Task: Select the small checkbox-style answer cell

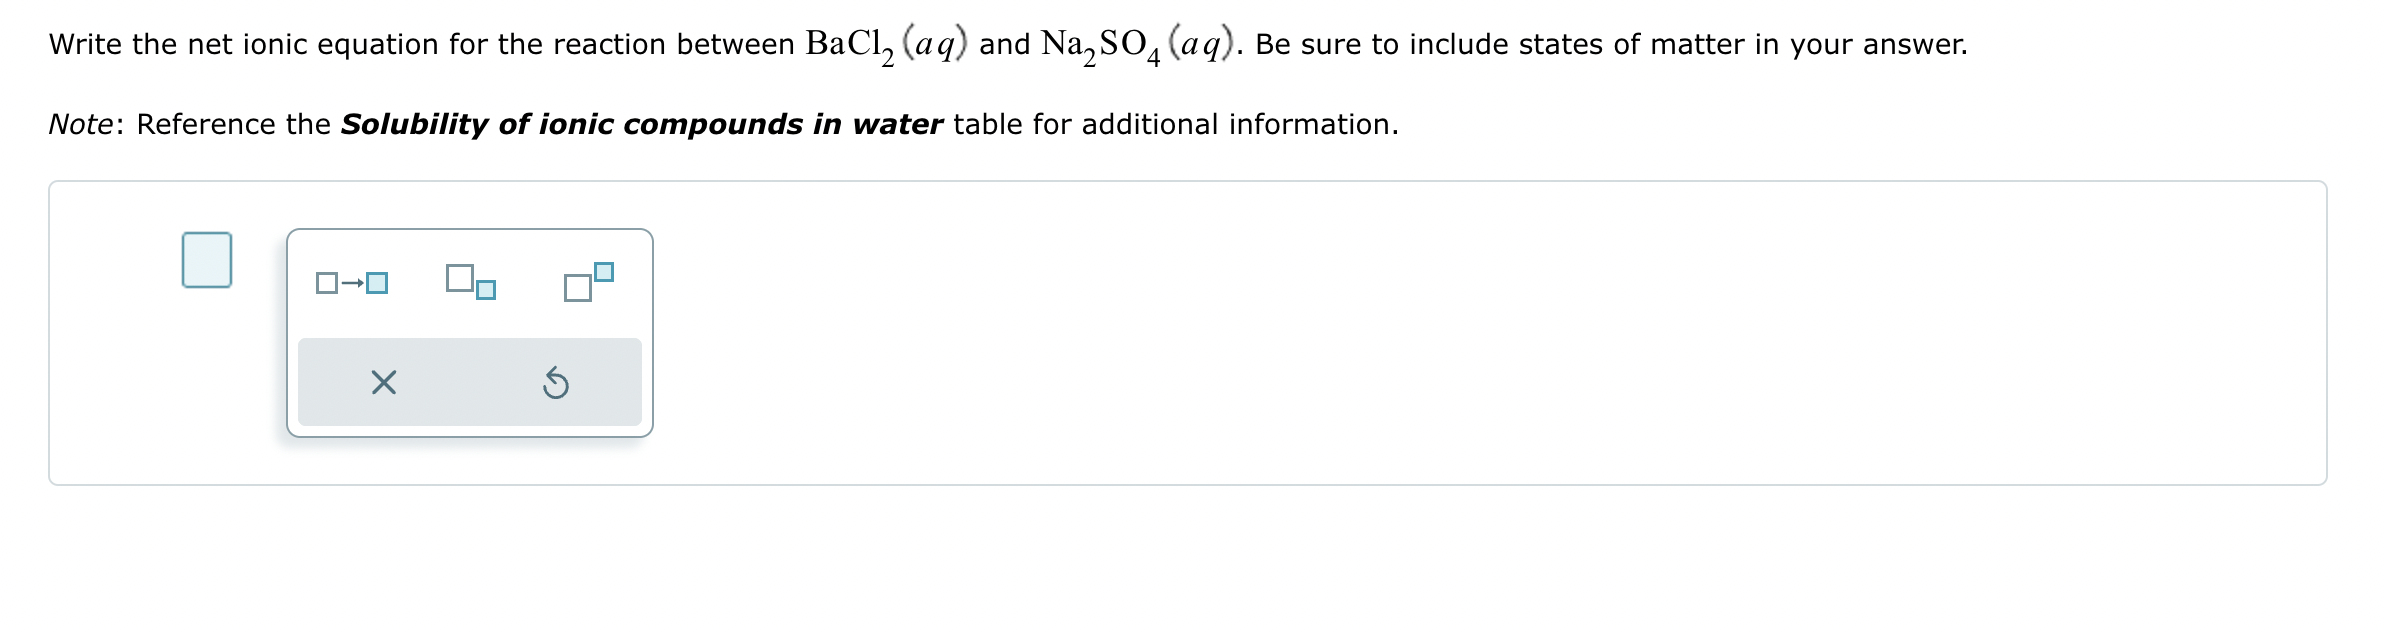Action: coord(207,262)
